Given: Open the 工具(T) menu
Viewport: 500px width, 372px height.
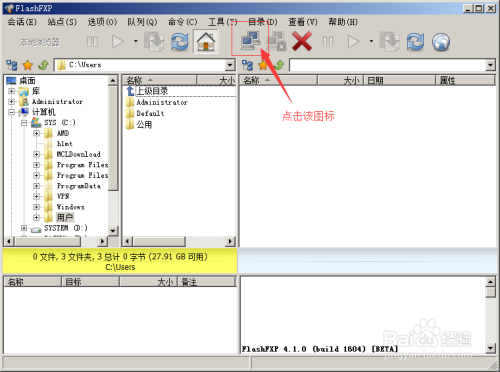Looking at the screenshot, I should [x=223, y=22].
